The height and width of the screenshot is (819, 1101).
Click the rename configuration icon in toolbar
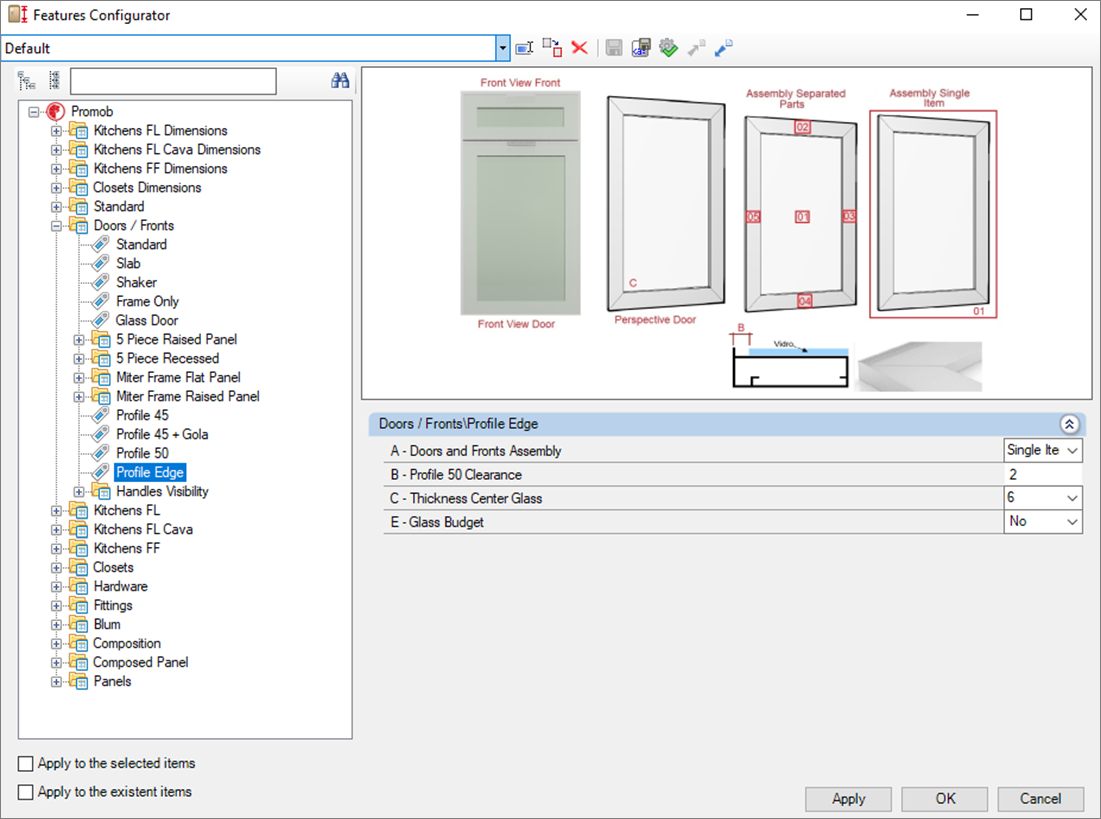(524, 48)
